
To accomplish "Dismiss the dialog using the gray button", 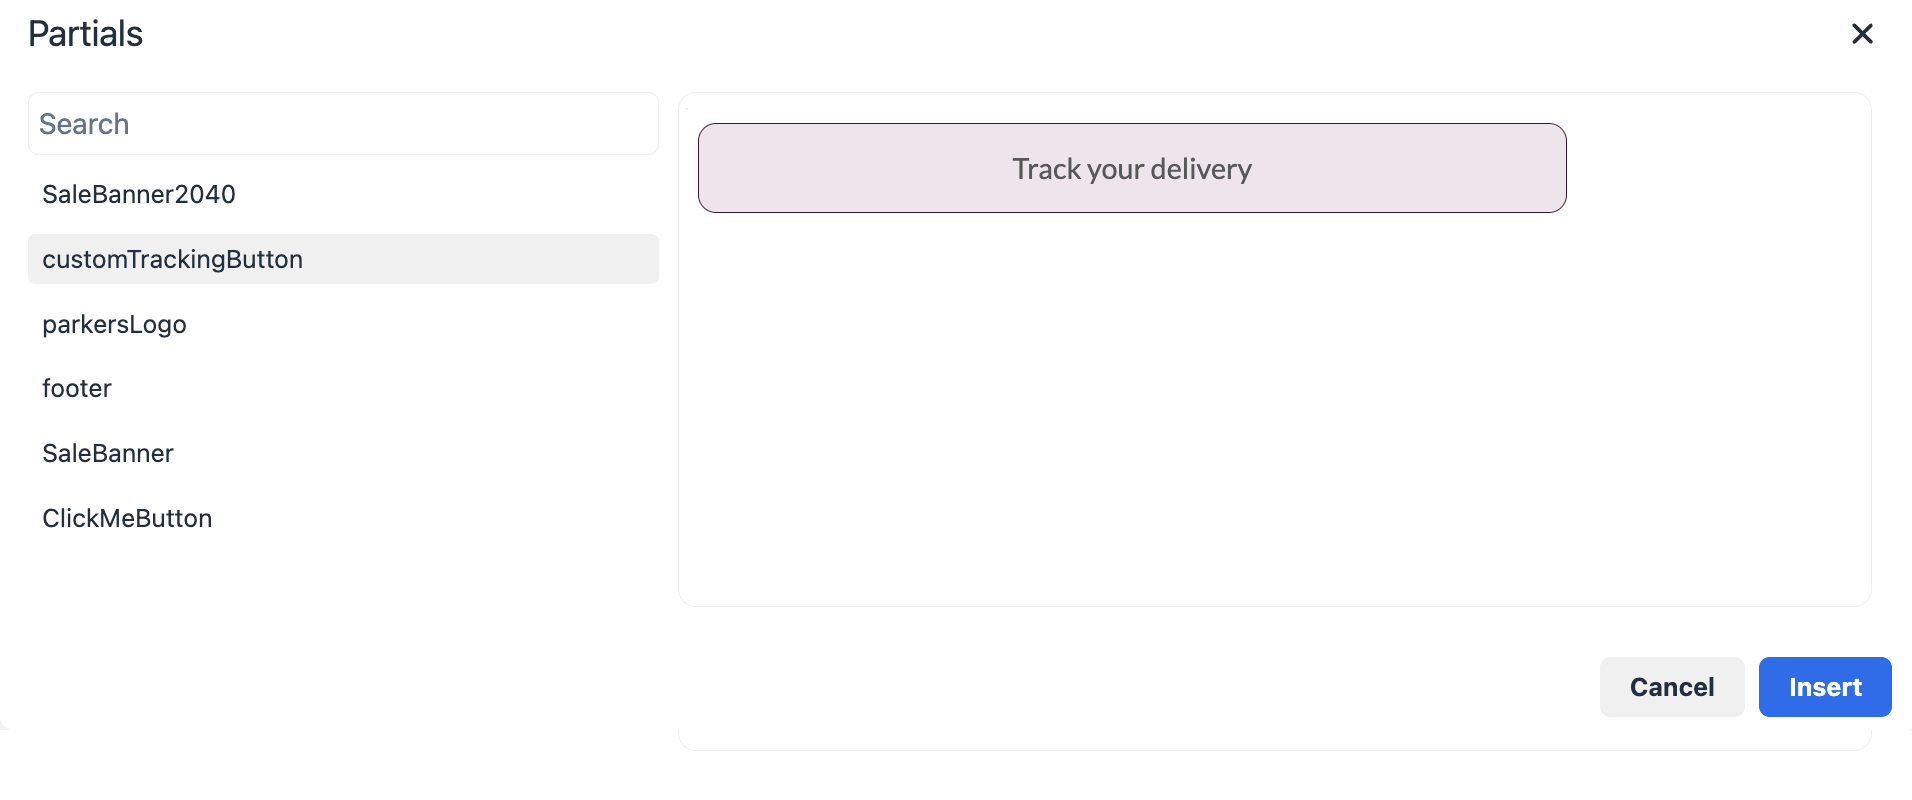I will coord(1671,687).
